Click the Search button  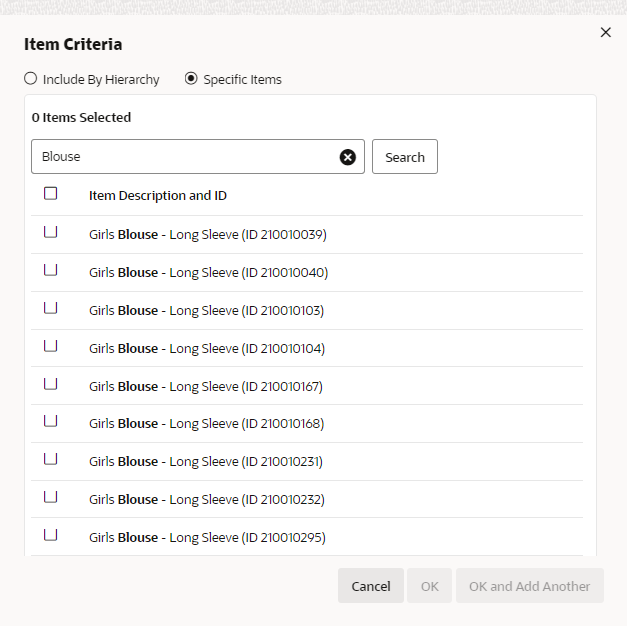(x=405, y=157)
